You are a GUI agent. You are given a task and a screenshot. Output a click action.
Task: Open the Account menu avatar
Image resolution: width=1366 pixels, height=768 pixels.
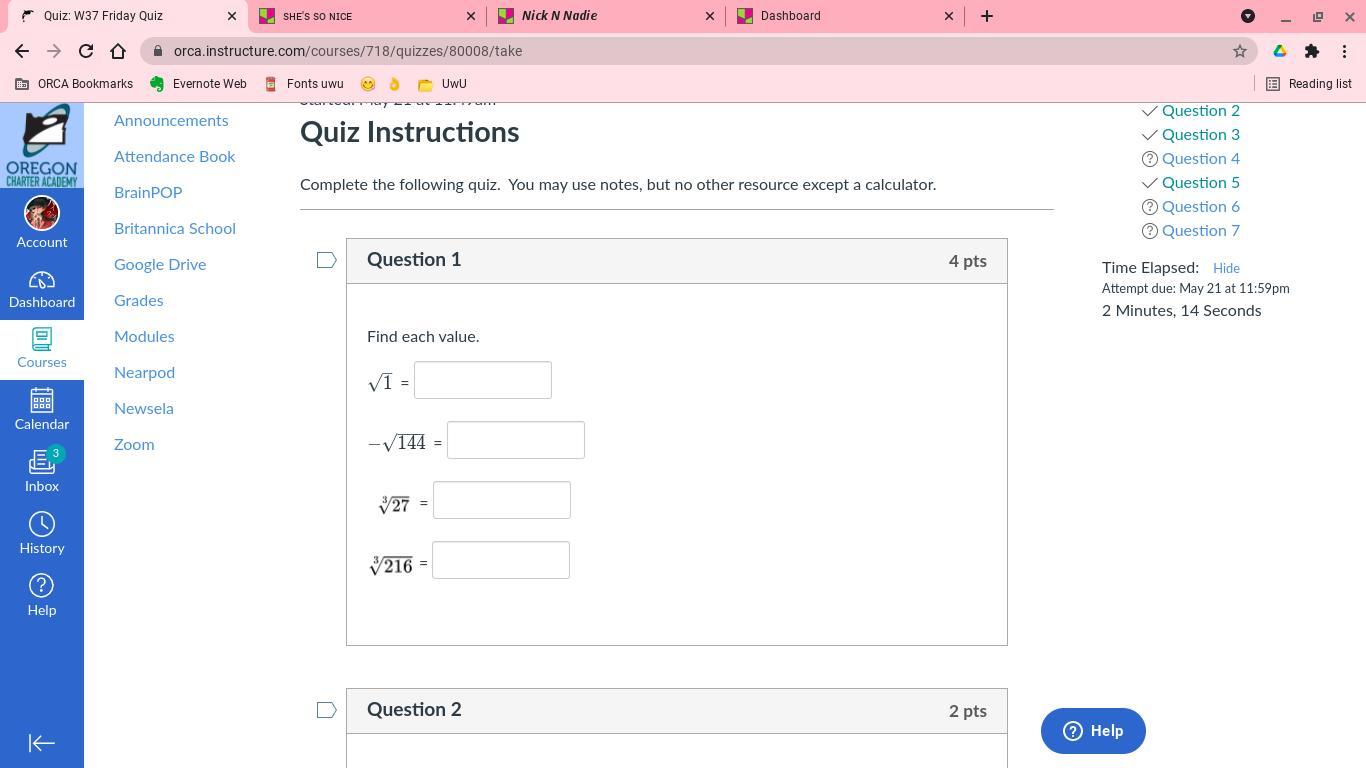(42, 222)
